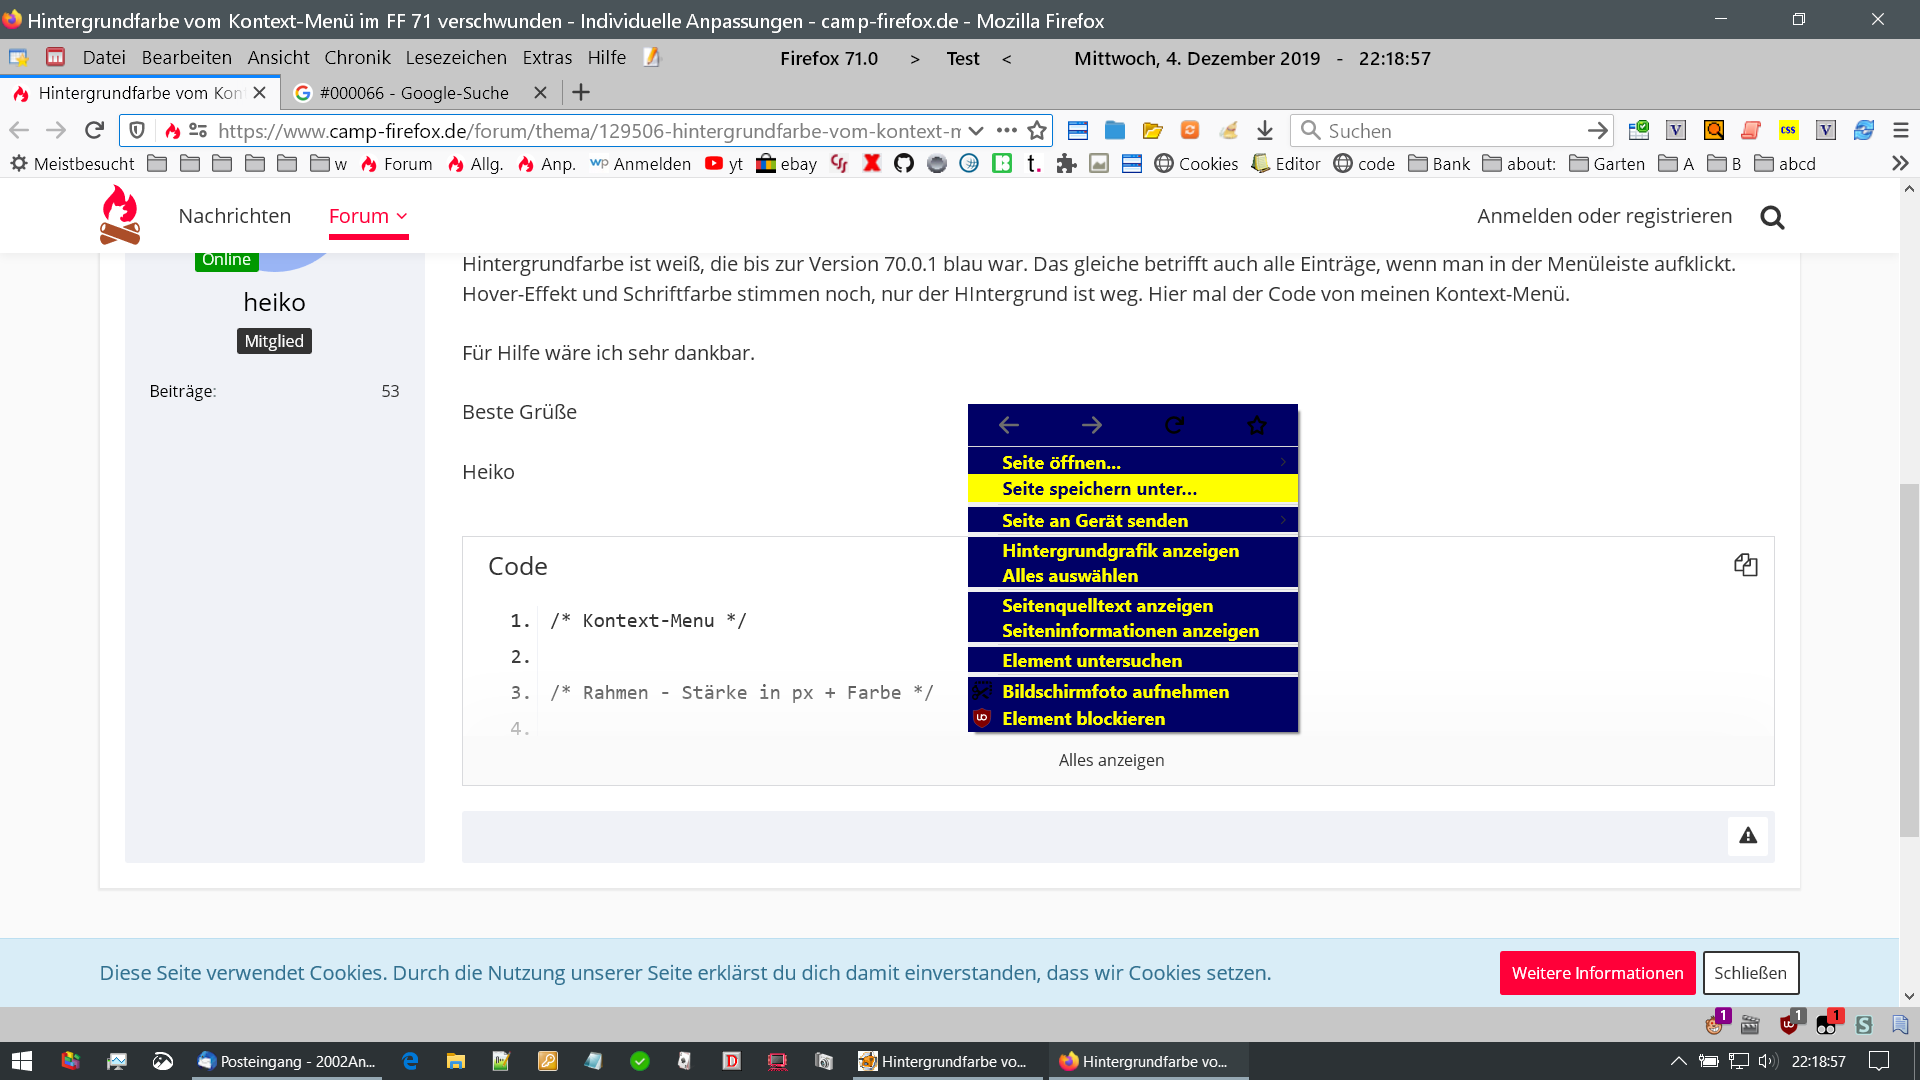
Task: Show more bookmarks overflow chevron
Action: pyautogui.click(x=1900, y=164)
